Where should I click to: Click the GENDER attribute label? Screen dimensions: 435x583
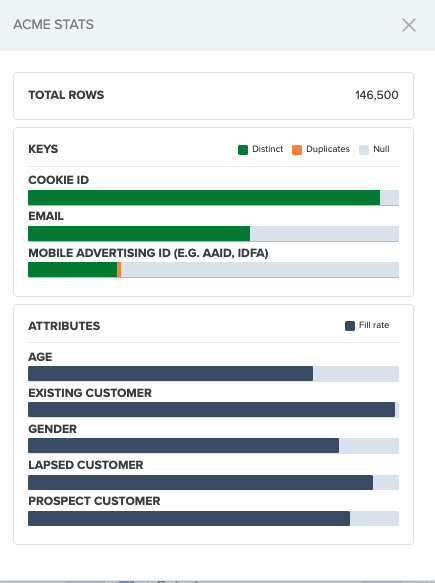pyautogui.click(x=52, y=429)
